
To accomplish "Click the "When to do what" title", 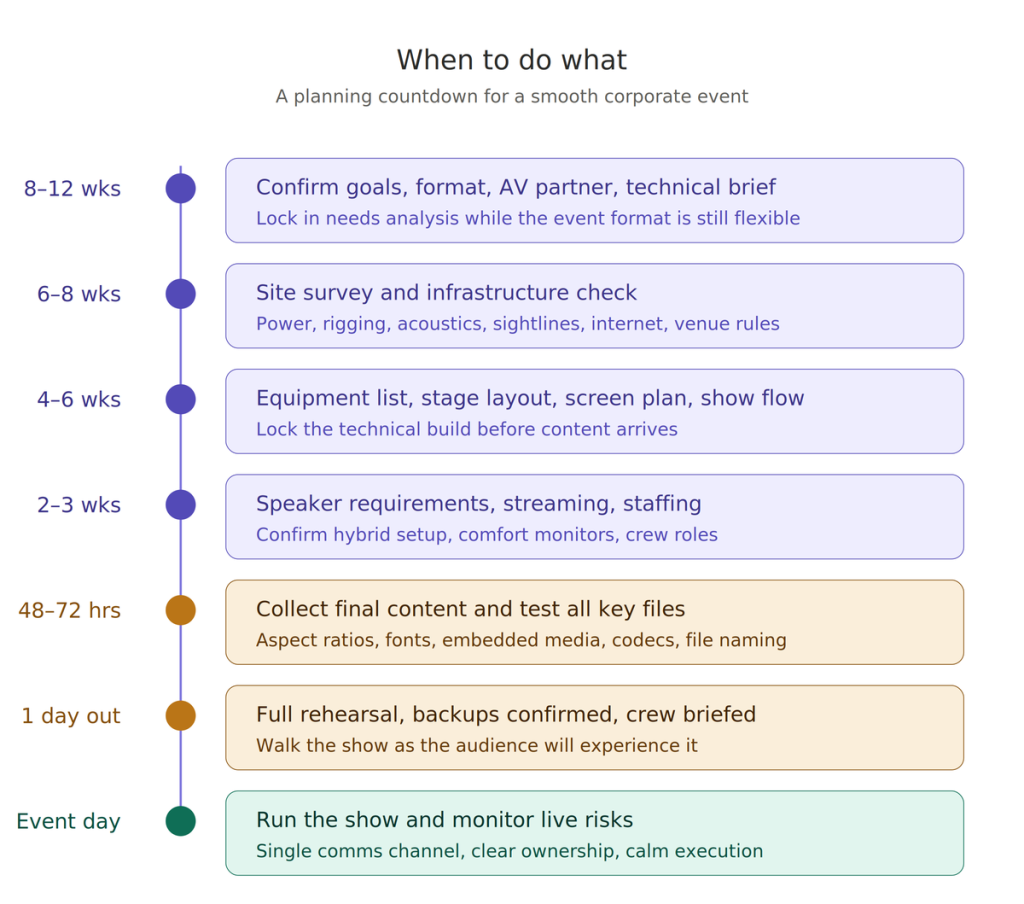I will 512,60.
